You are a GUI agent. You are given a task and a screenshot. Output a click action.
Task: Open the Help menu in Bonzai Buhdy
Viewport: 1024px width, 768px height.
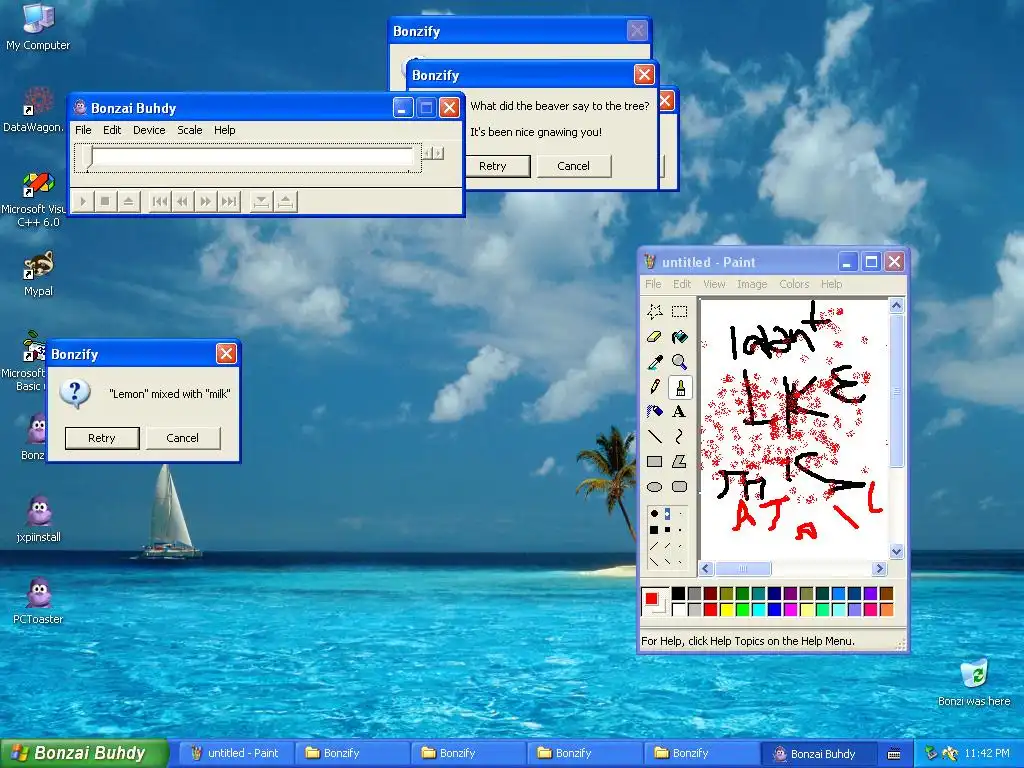click(225, 130)
